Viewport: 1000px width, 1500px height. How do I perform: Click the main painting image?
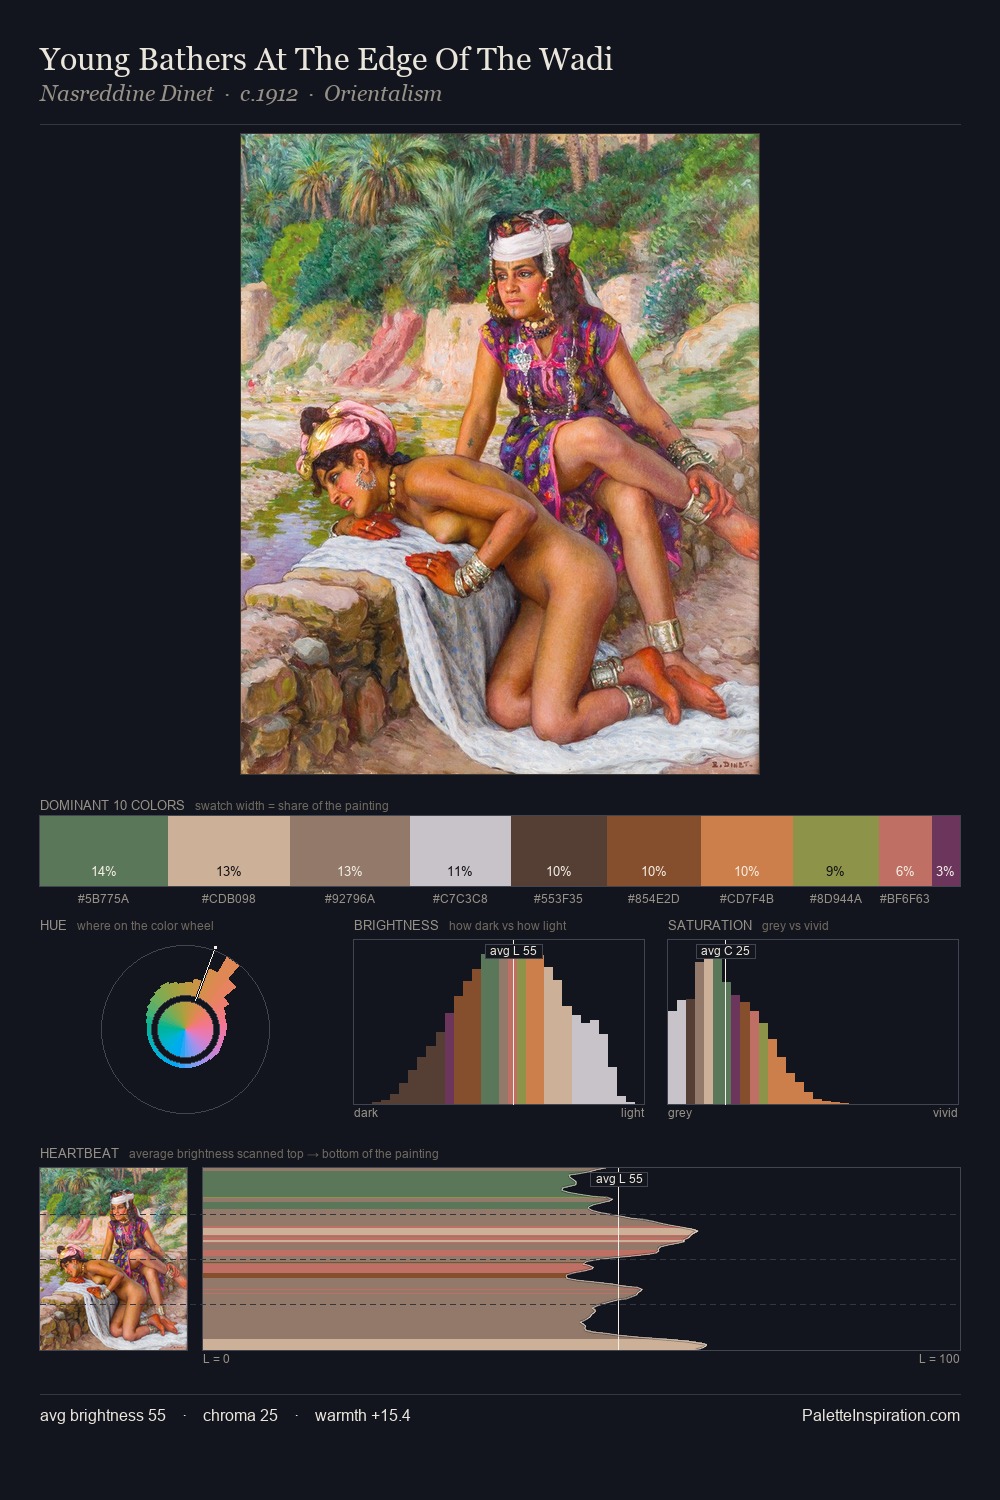pyautogui.click(x=500, y=454)
